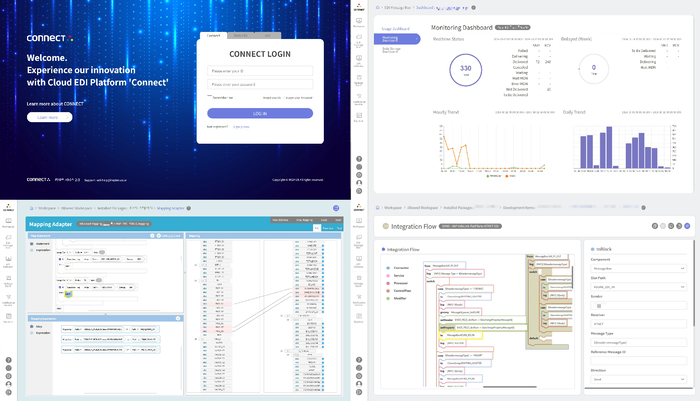Open Usage Dashboard menu item

click(x=396, y=29)
